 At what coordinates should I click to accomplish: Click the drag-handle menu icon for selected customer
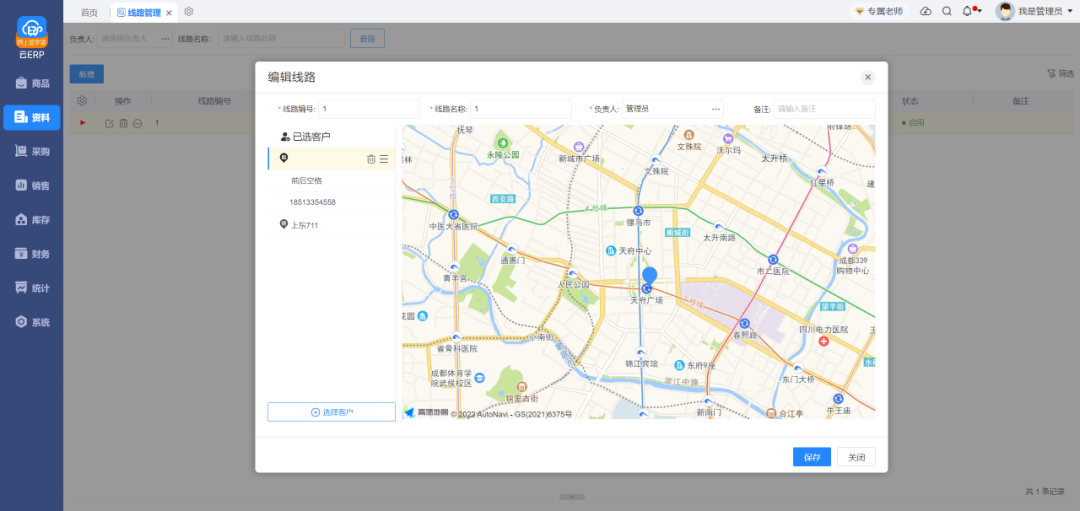[384, 159]
